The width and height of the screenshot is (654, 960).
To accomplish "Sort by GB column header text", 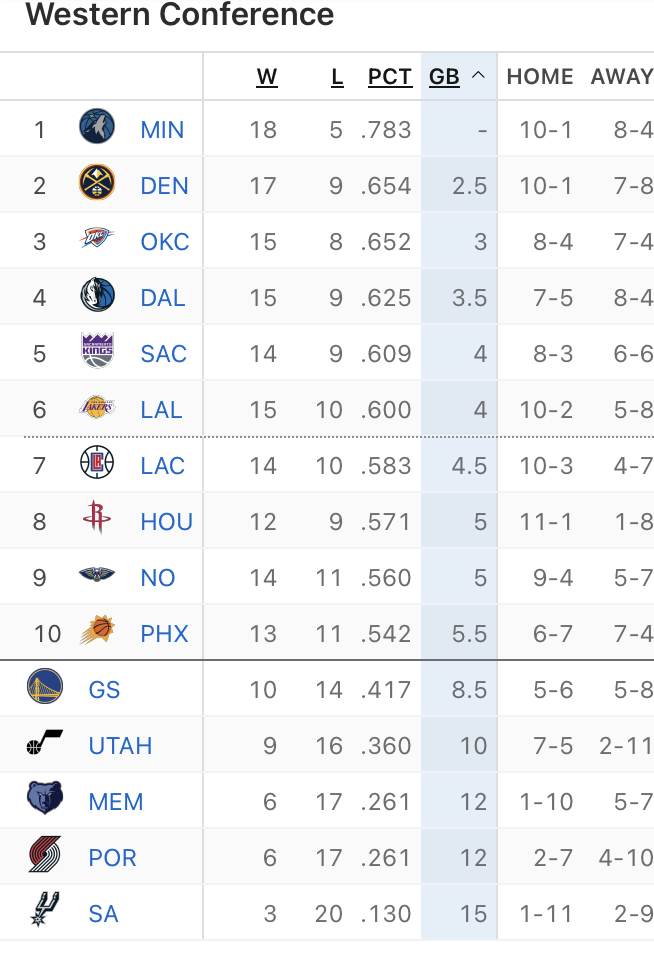I will [x=444, y=77].
